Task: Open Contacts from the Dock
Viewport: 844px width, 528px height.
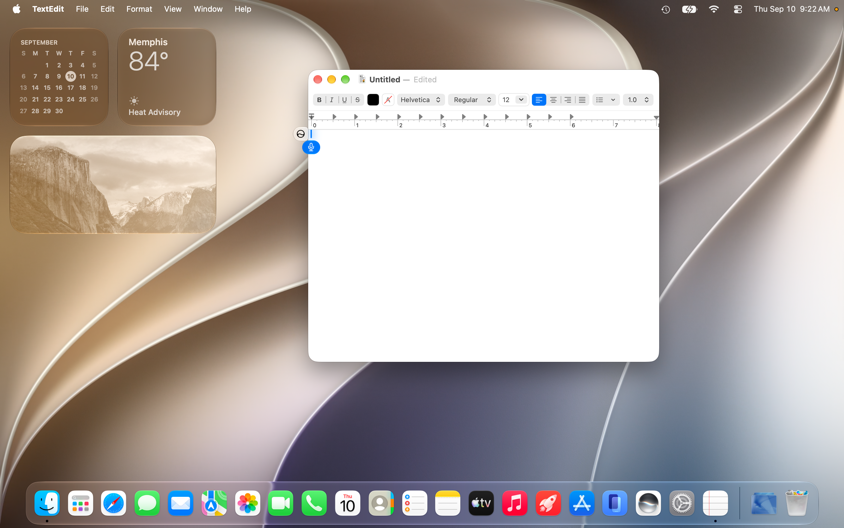Action: tap(381, 503)
